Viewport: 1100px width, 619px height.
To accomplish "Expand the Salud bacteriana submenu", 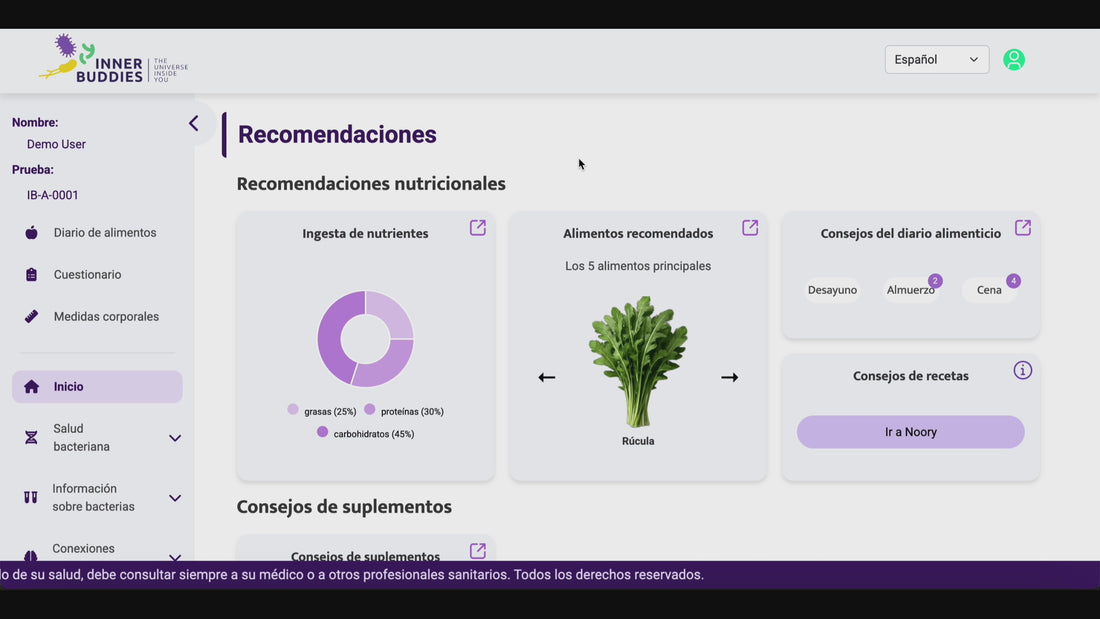I will 175,438.
